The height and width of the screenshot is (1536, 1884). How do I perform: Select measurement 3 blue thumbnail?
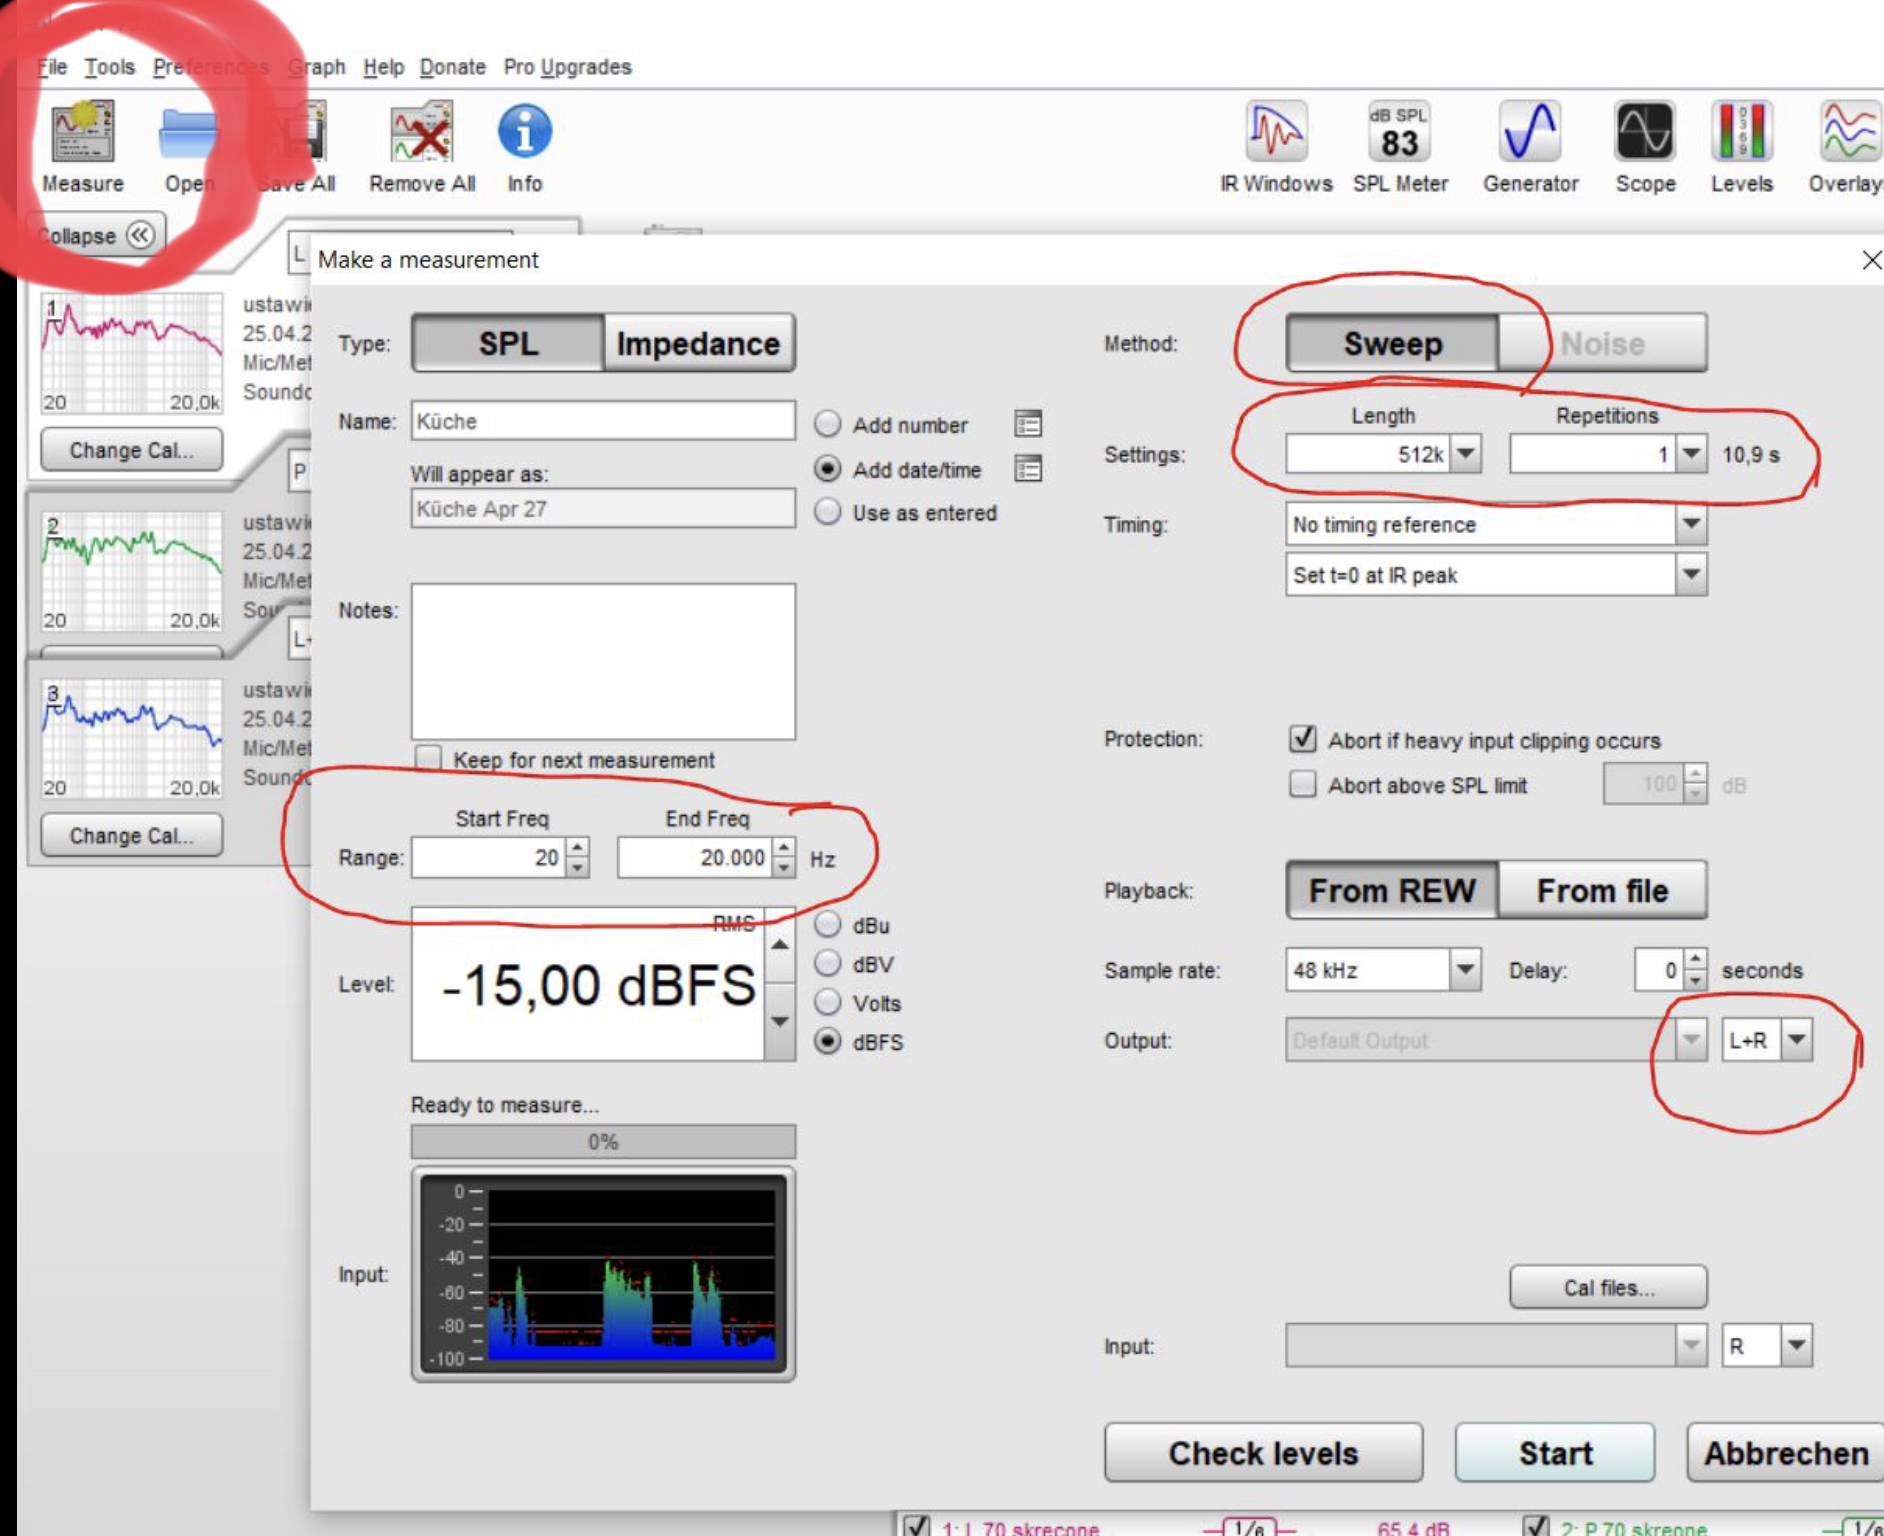[x=132, y=739]
